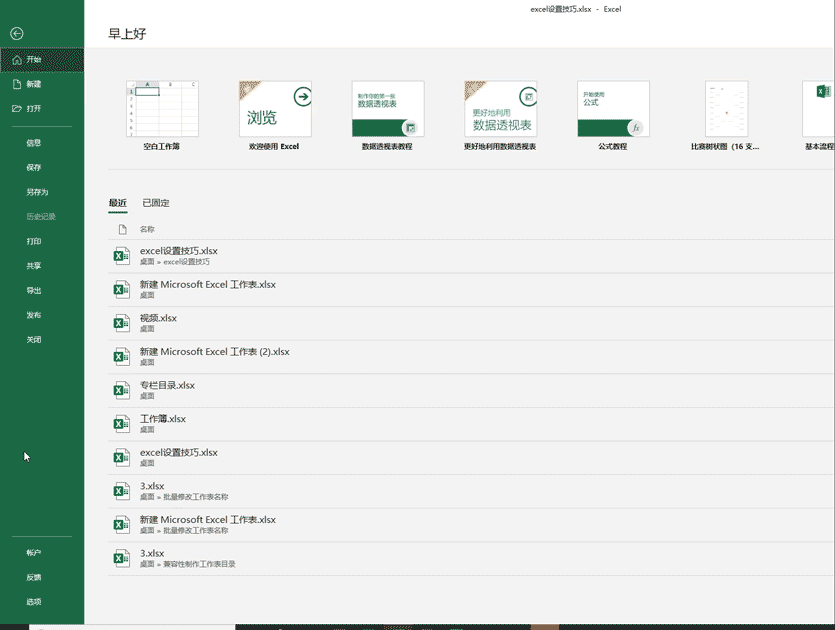Open the 反馈 page

tap(42, 577)
